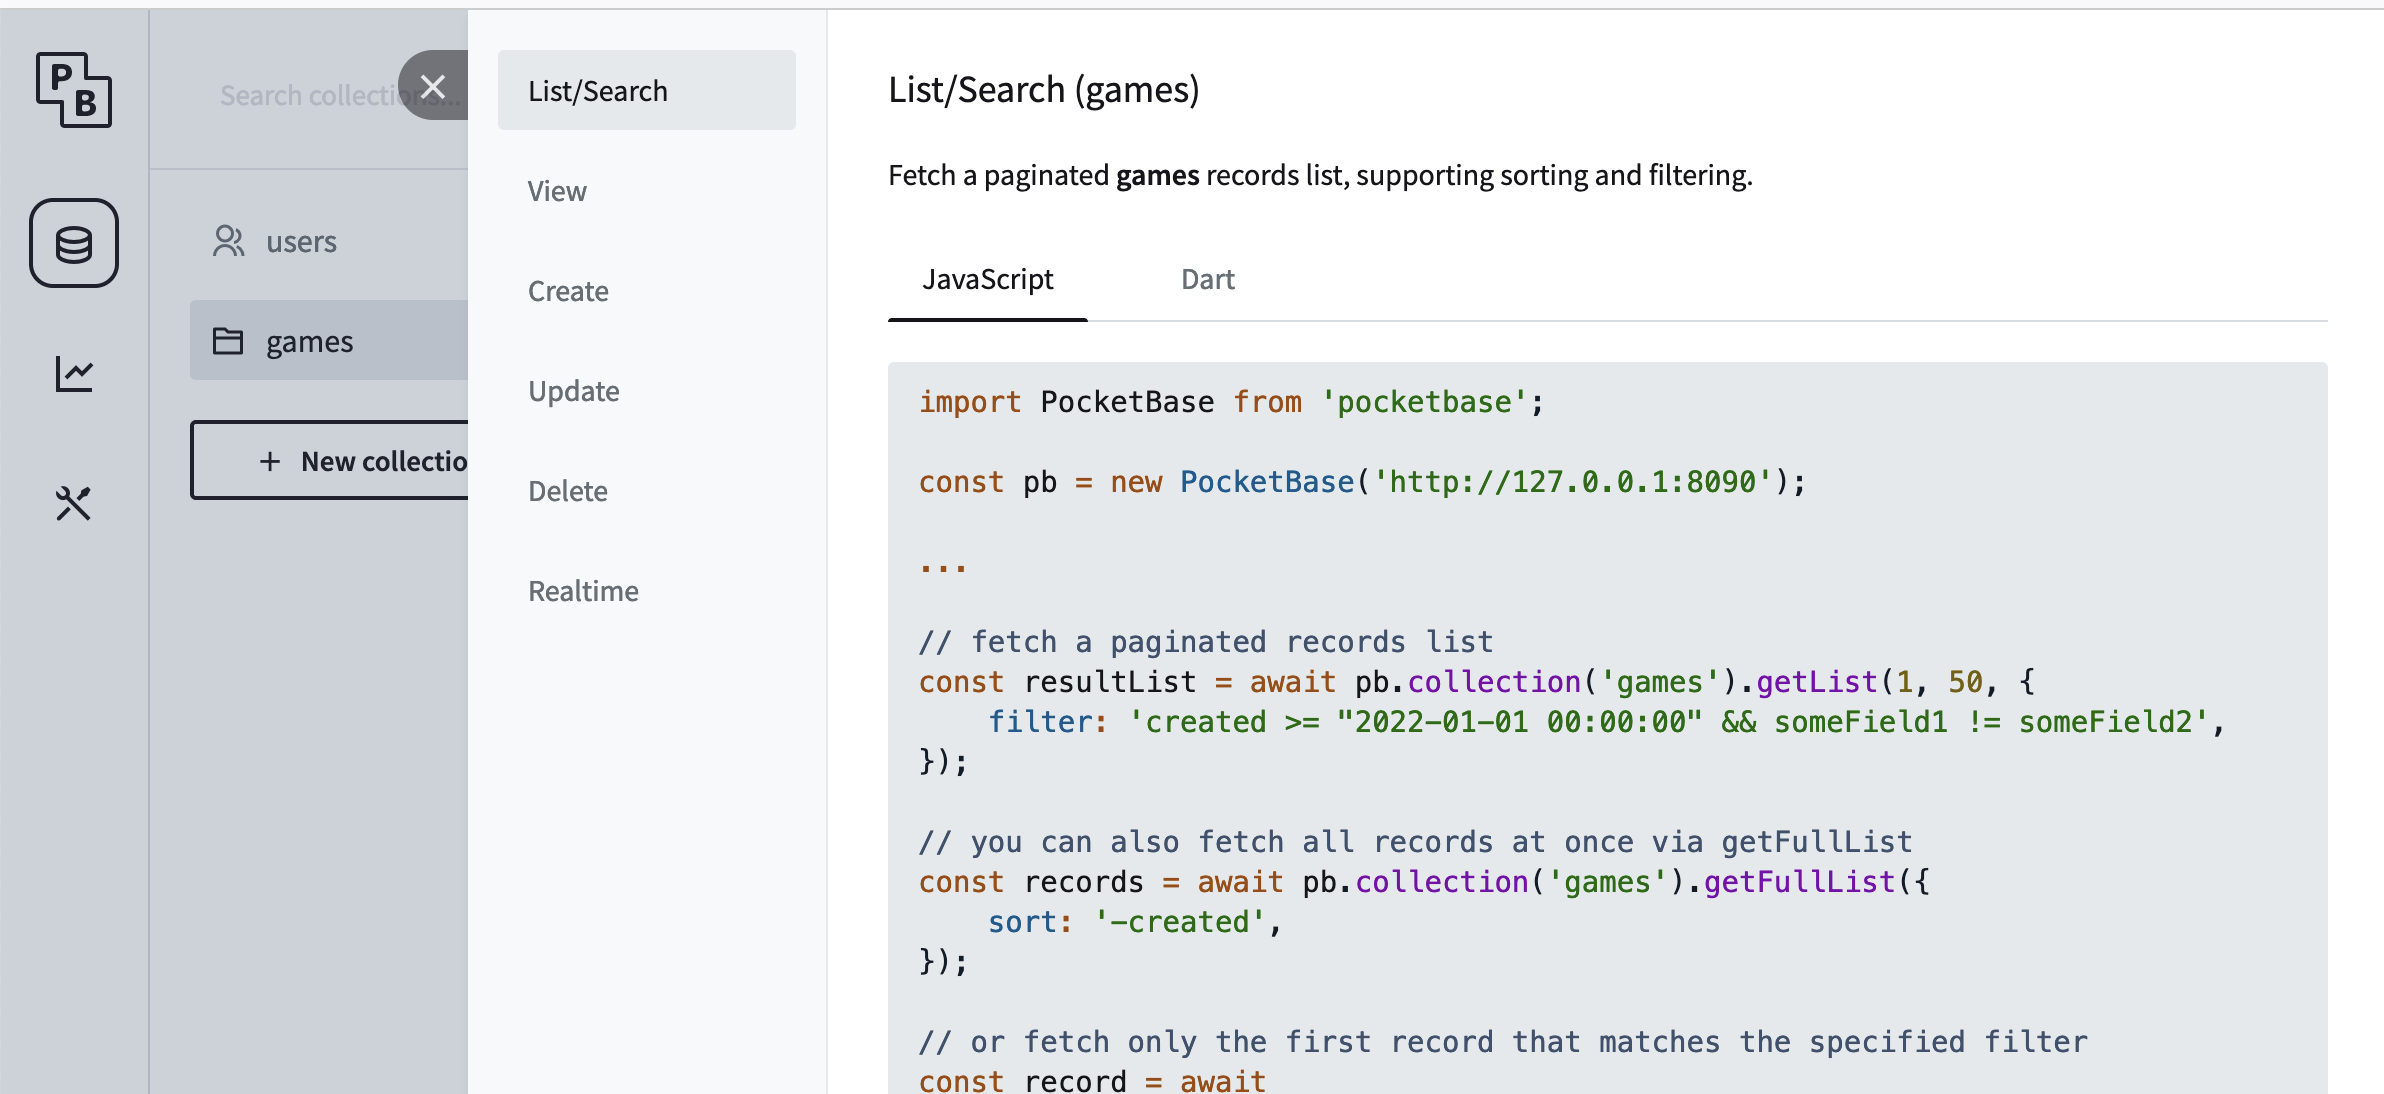Click the 'Fetch a paginated games records' description
This screenshot has height=1094, width=2384.
[1320, 175]
